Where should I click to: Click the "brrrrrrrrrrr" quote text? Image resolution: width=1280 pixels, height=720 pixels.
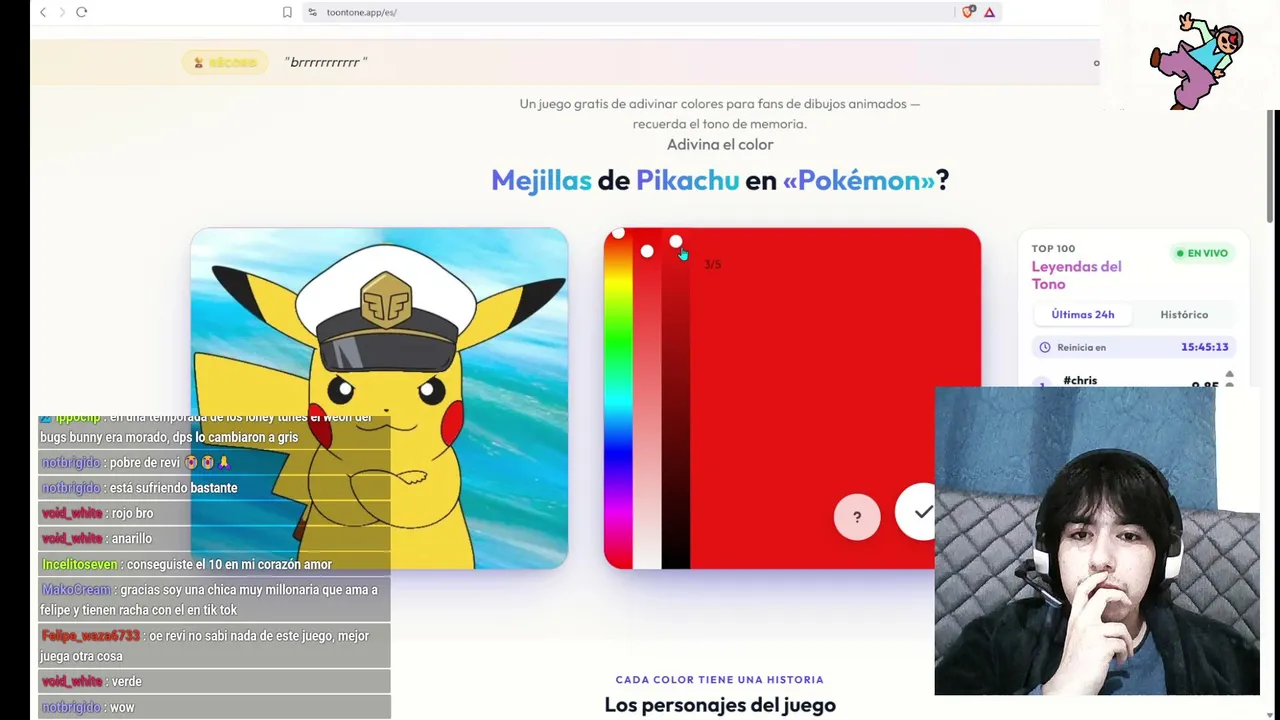[x=326, y=62]
